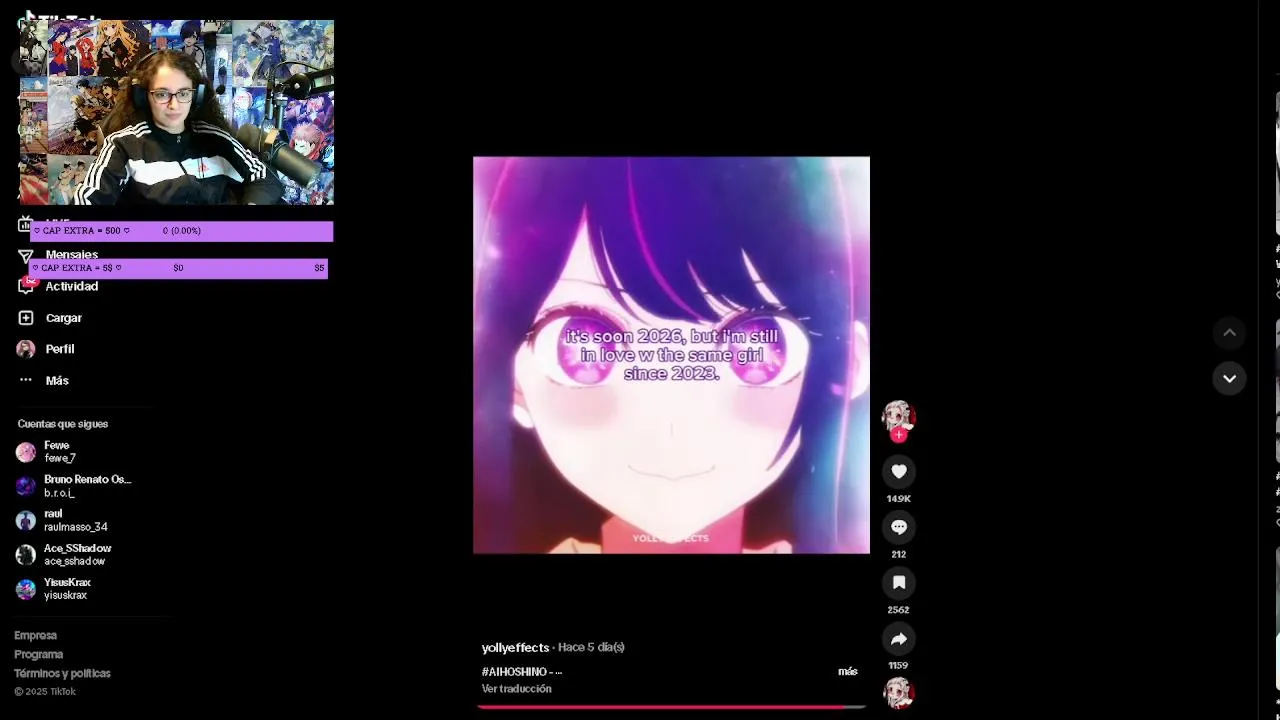
Task: Click Bruno Renato's avatar icon
Action: 26,486
